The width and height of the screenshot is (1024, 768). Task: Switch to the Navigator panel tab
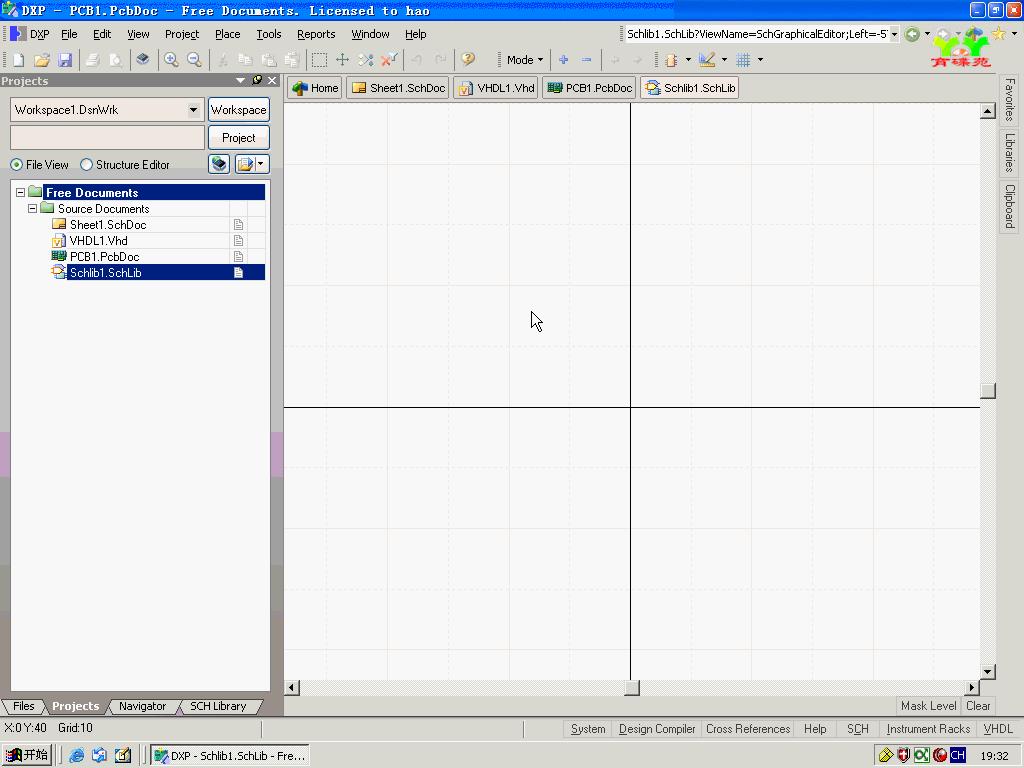click(x=142, y=706)
